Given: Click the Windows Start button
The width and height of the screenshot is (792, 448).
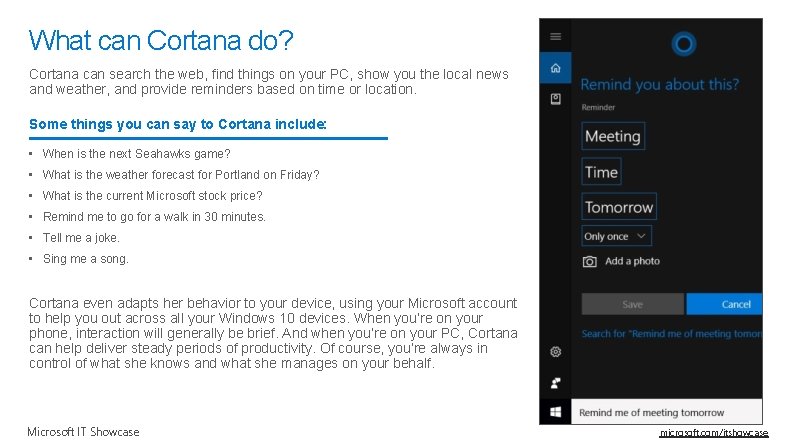Looking at the screenshot, I should [555, 412].
